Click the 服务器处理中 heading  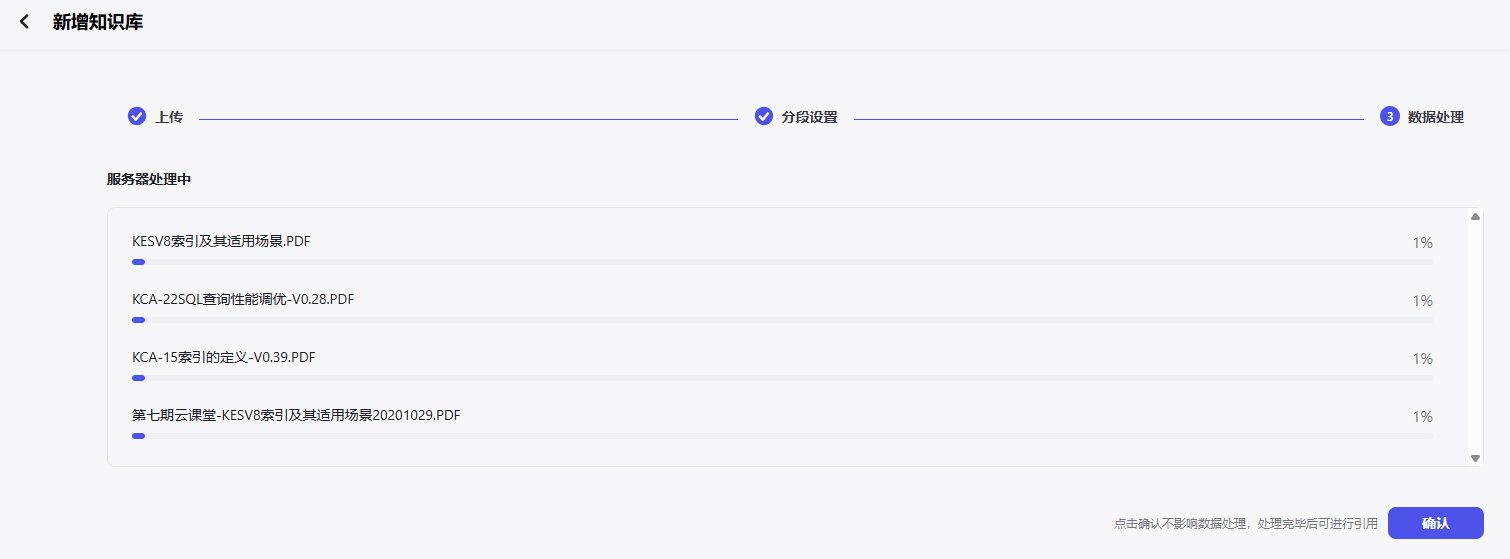click(149, 180)
